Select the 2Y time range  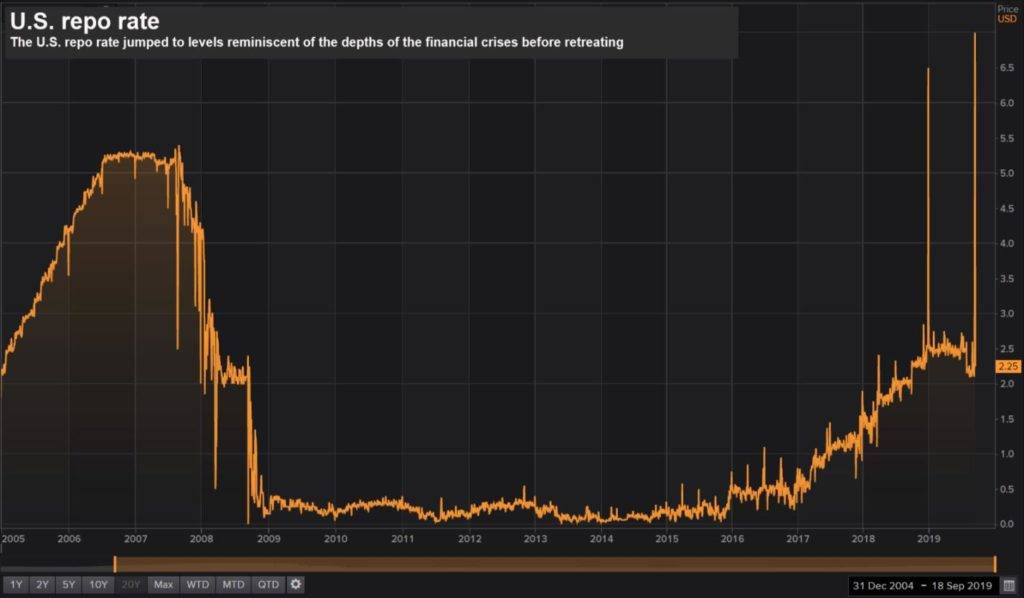(42, 584)
